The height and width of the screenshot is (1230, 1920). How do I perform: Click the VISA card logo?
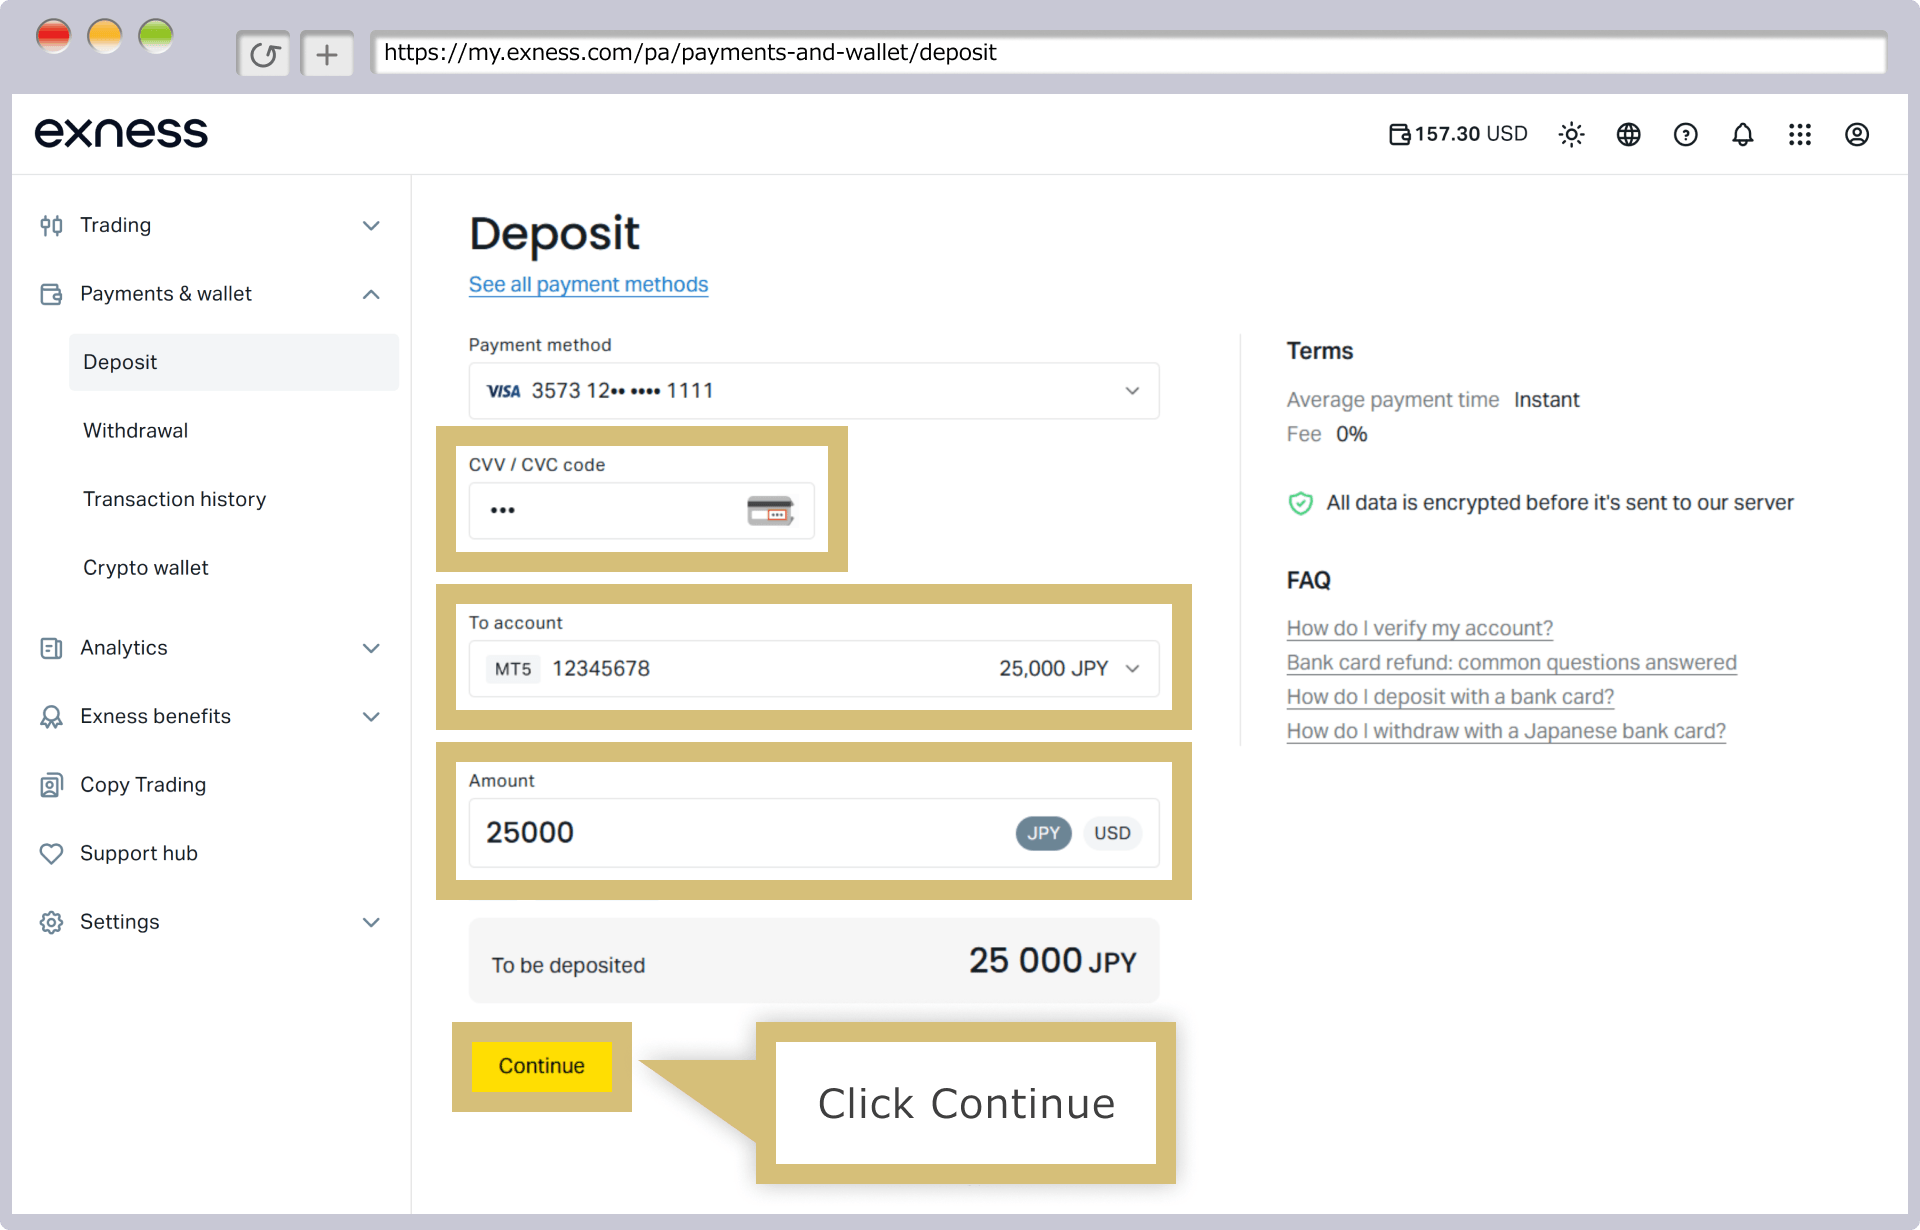[x=503, y=391]
